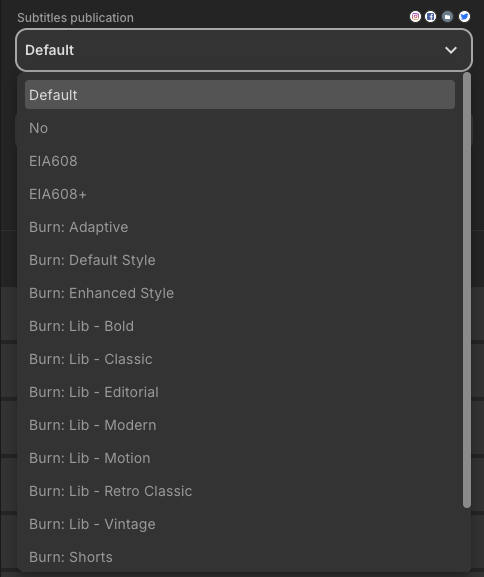
Task: Select the highlighted Default option
Action: [x=240, y=95]
